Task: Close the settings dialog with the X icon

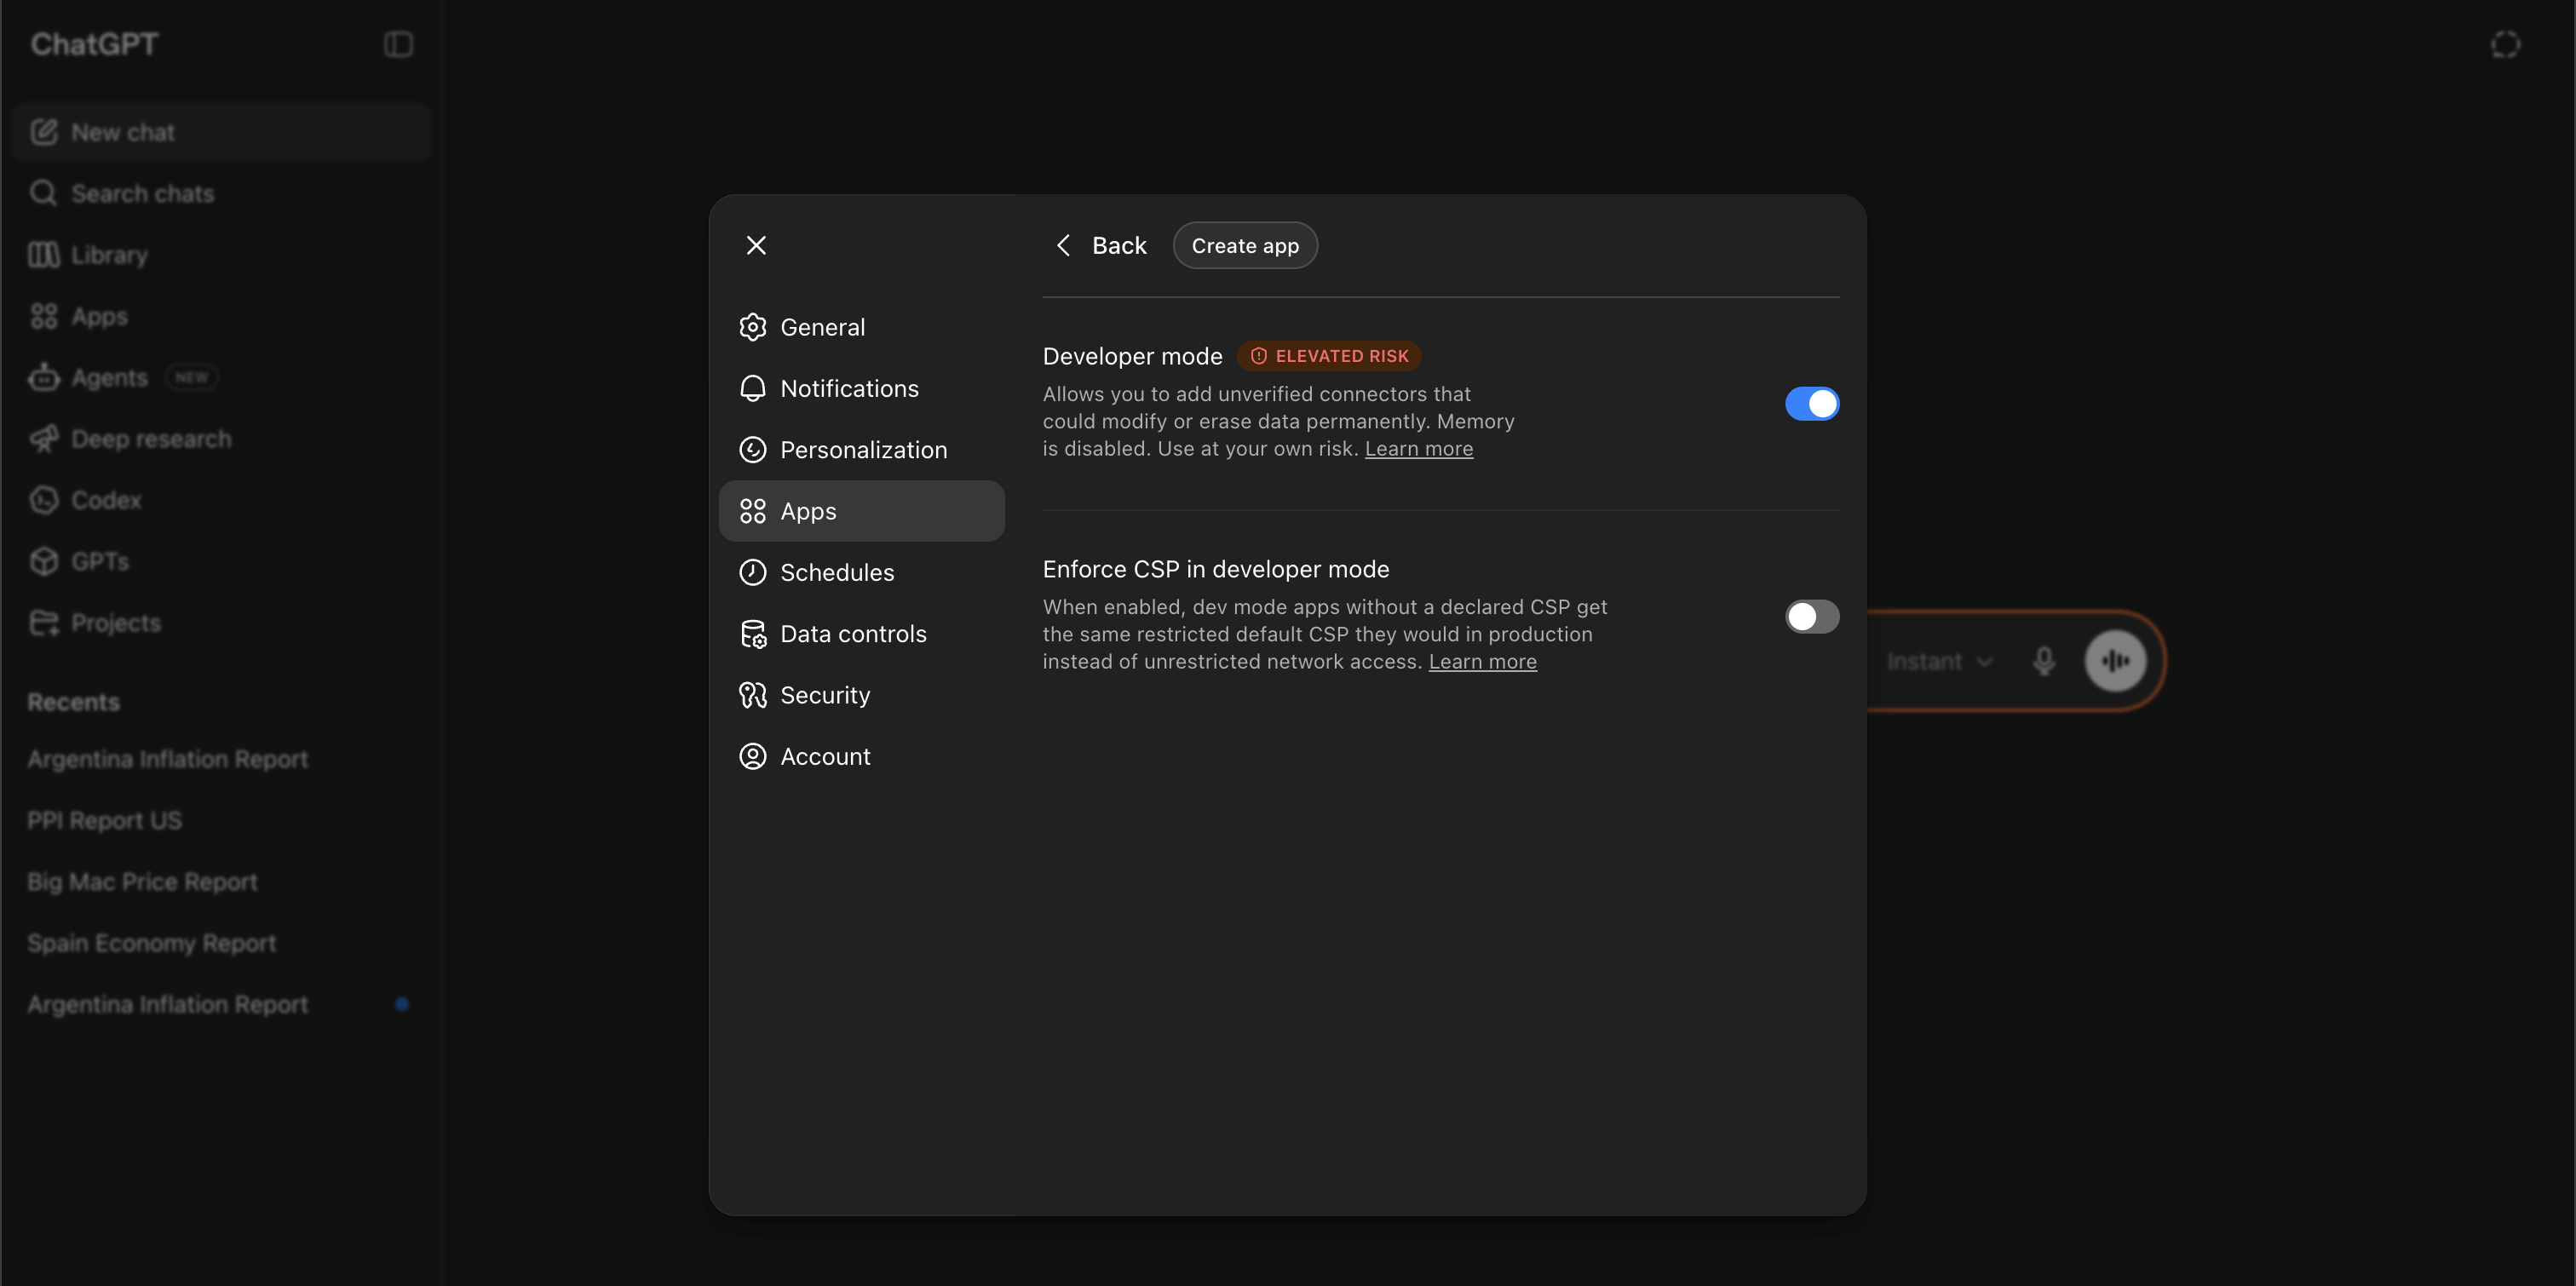Action: [756, 245]
